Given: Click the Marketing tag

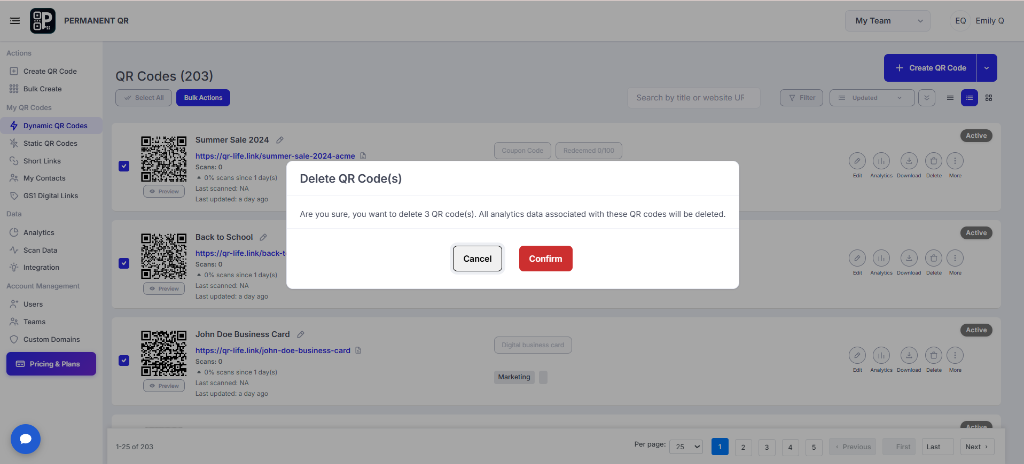Looking at the screenshot, I should [x=514, y=377].
